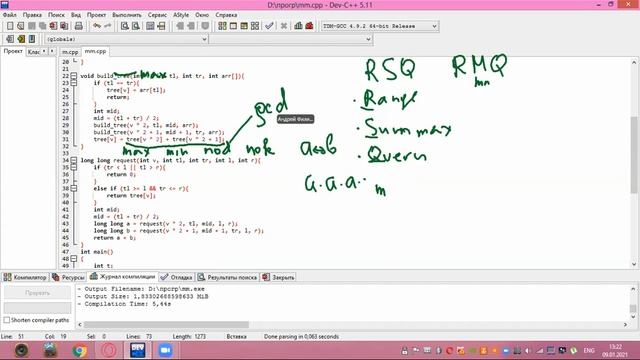Open the Компилятор bottom tab

(x=25, y=277)
